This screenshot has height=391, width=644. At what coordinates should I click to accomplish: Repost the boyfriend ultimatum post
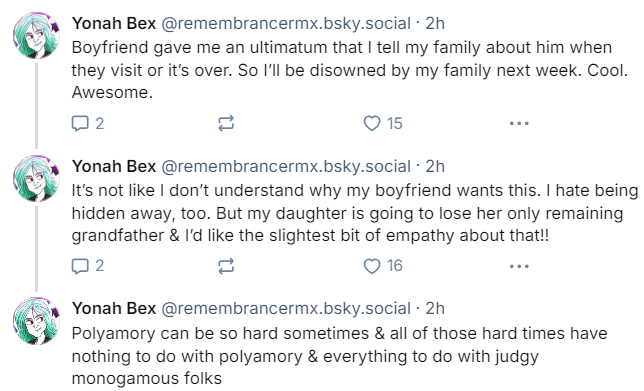226,123
